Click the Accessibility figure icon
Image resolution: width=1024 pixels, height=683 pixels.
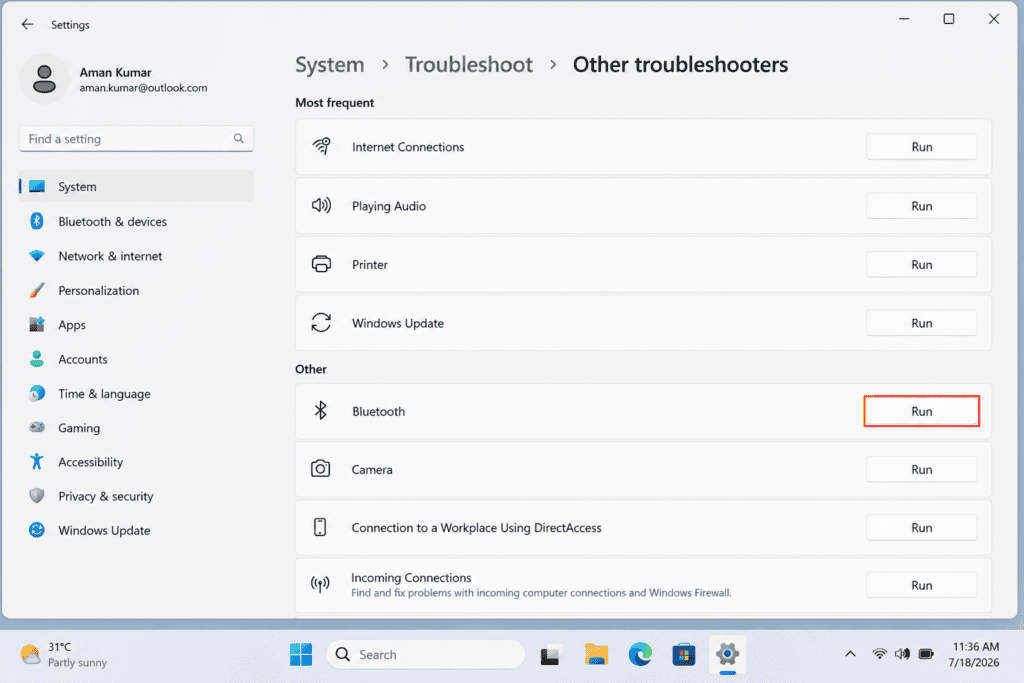[x=37, y=462]
